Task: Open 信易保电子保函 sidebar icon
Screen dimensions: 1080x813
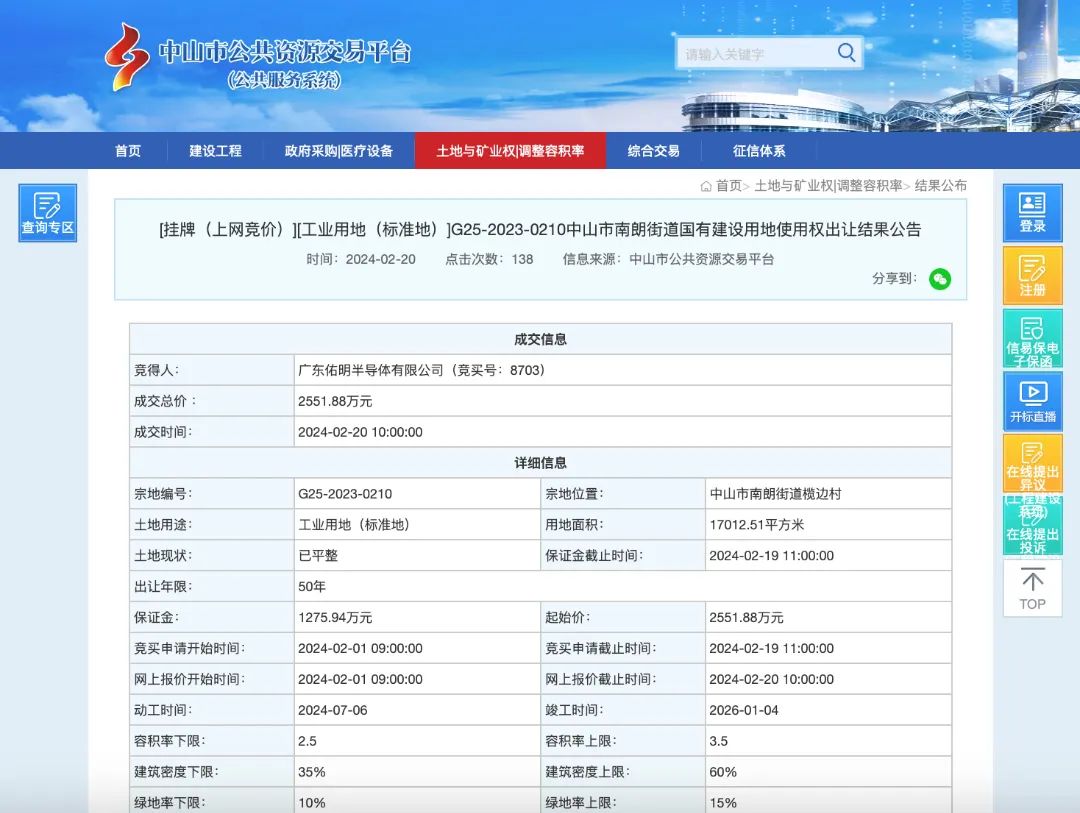Action: point(1032,338)
